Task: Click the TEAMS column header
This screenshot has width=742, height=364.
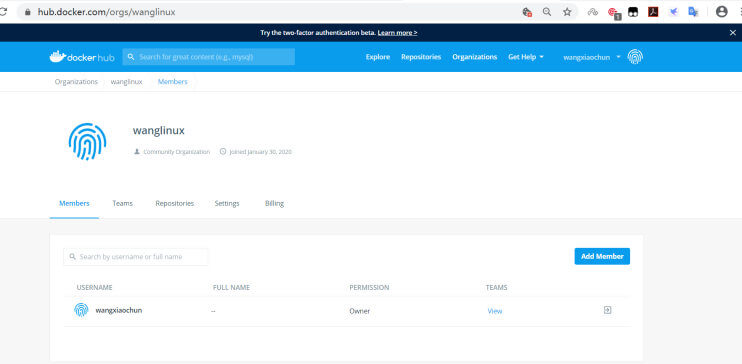Action: point(496,287)
